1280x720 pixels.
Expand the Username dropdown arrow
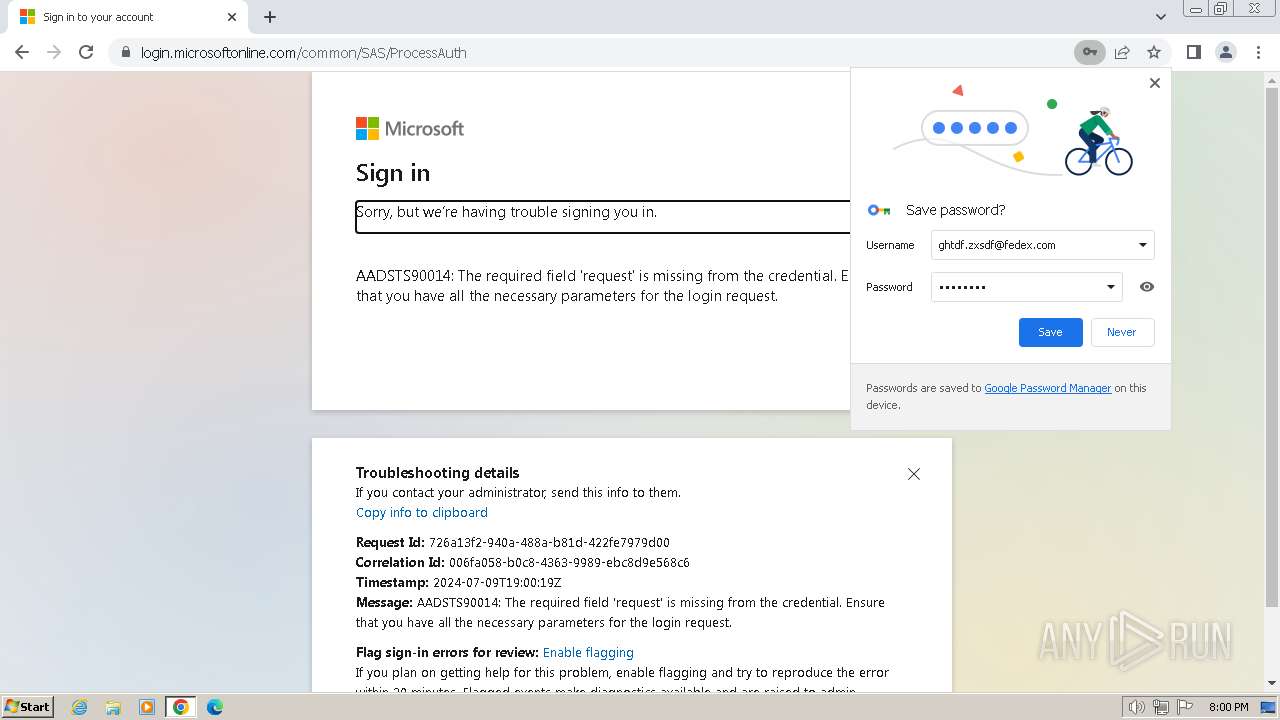tap(1143, 245)
